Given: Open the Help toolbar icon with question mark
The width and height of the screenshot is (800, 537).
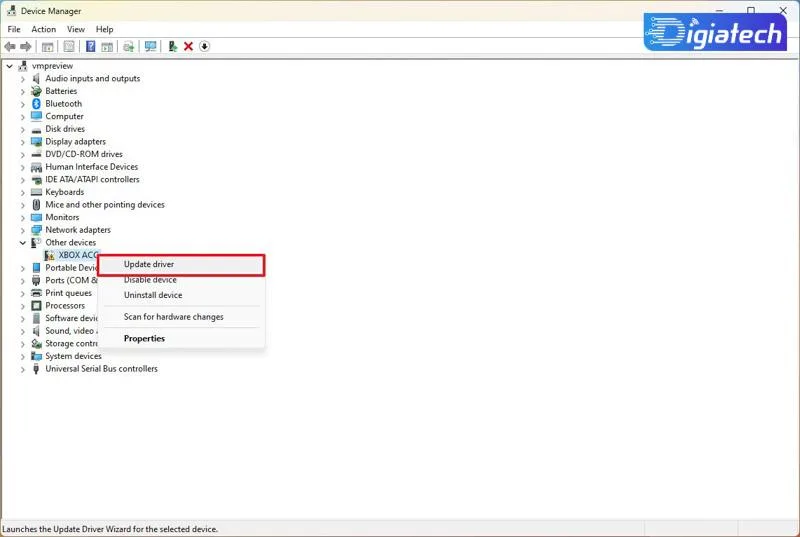Looking at the screenshot, I should [x=90, y=47].
